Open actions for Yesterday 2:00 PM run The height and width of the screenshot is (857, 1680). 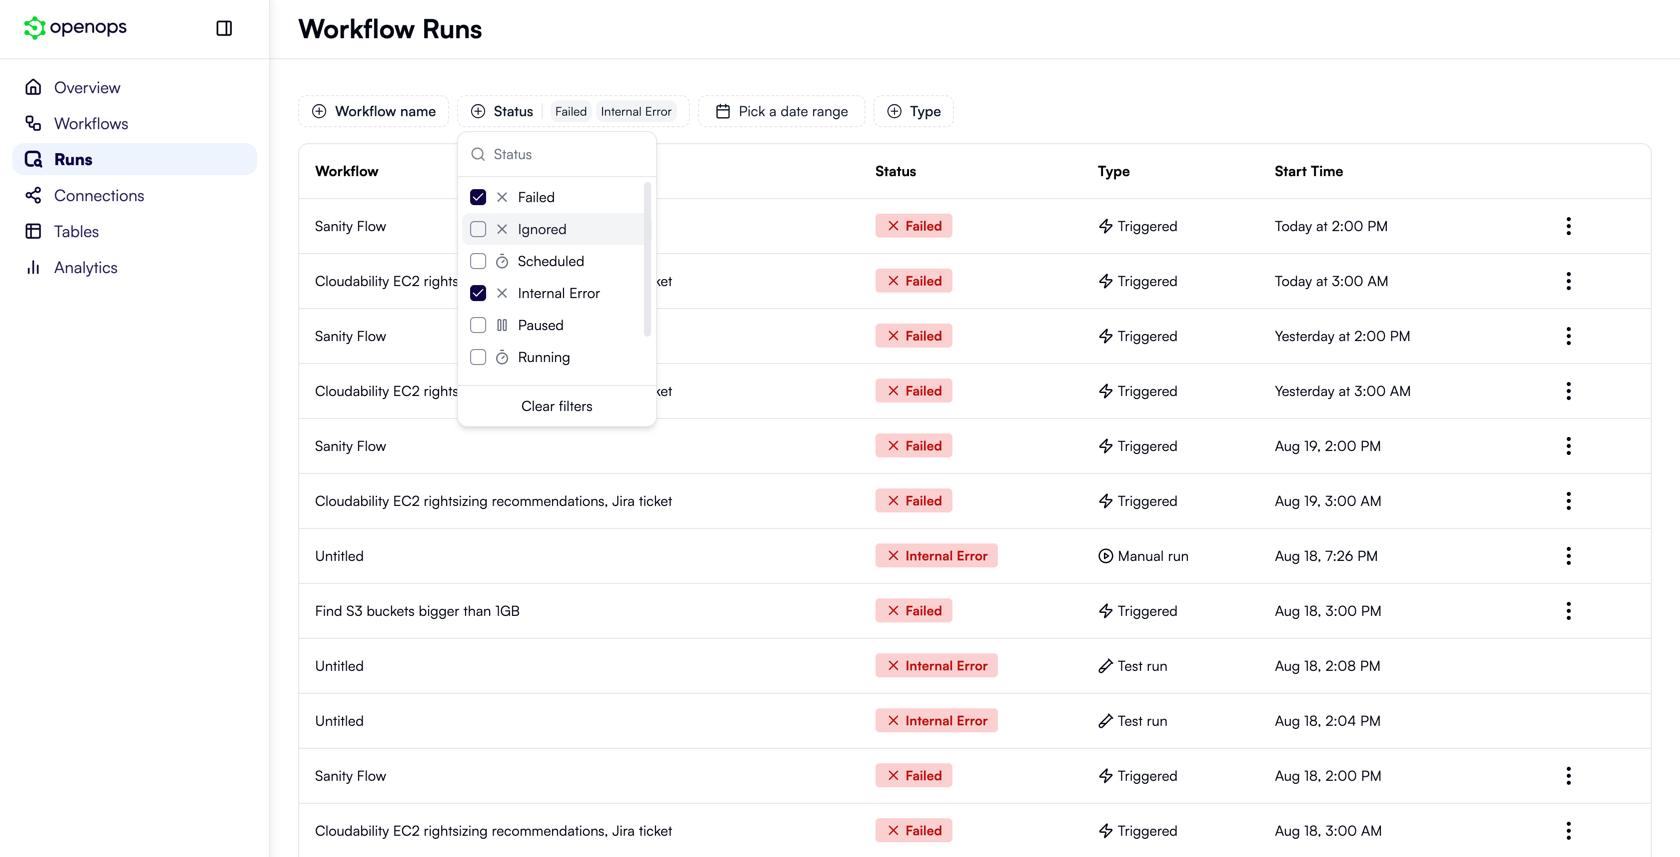(1568, 336)
